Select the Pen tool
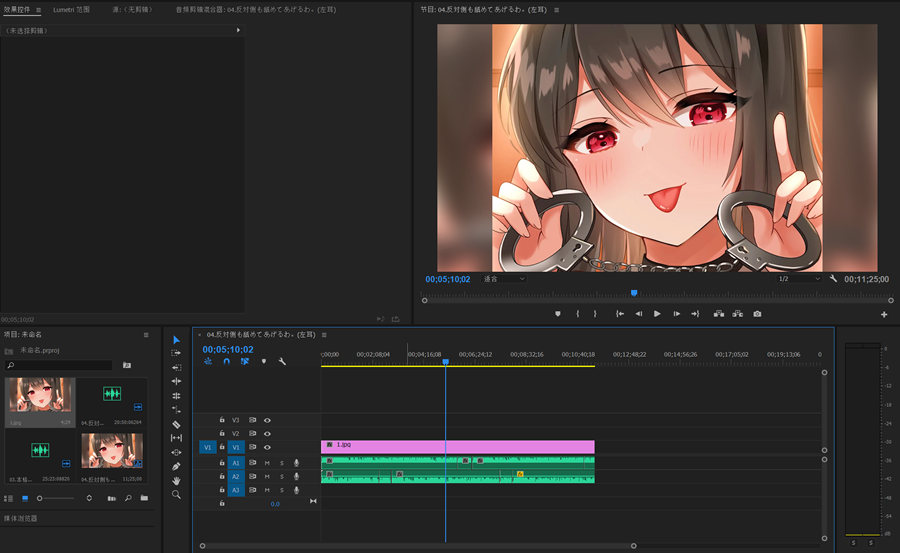Viewport: 900px width, 553px height. [x=176, y=466]
